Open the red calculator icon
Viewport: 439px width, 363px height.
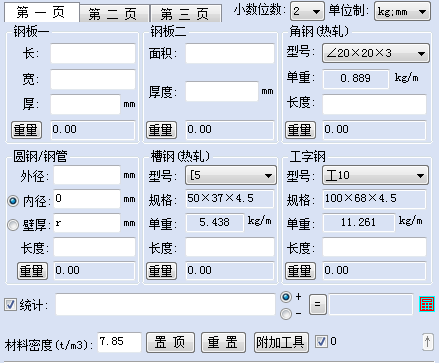[x=427, y=304]
